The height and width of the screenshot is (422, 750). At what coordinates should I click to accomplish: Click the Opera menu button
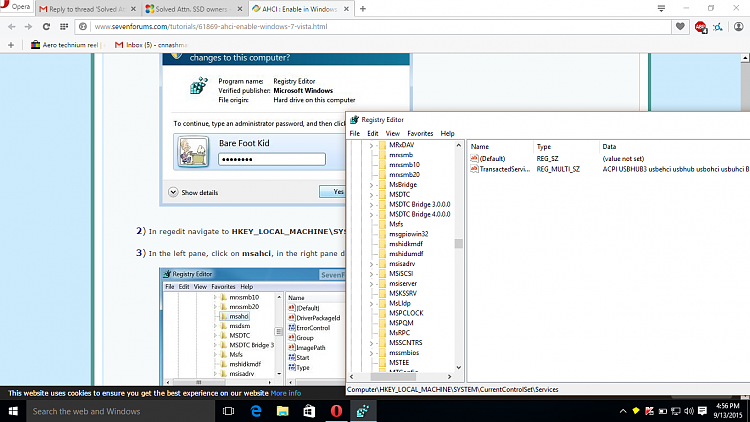tap(16, 7)
